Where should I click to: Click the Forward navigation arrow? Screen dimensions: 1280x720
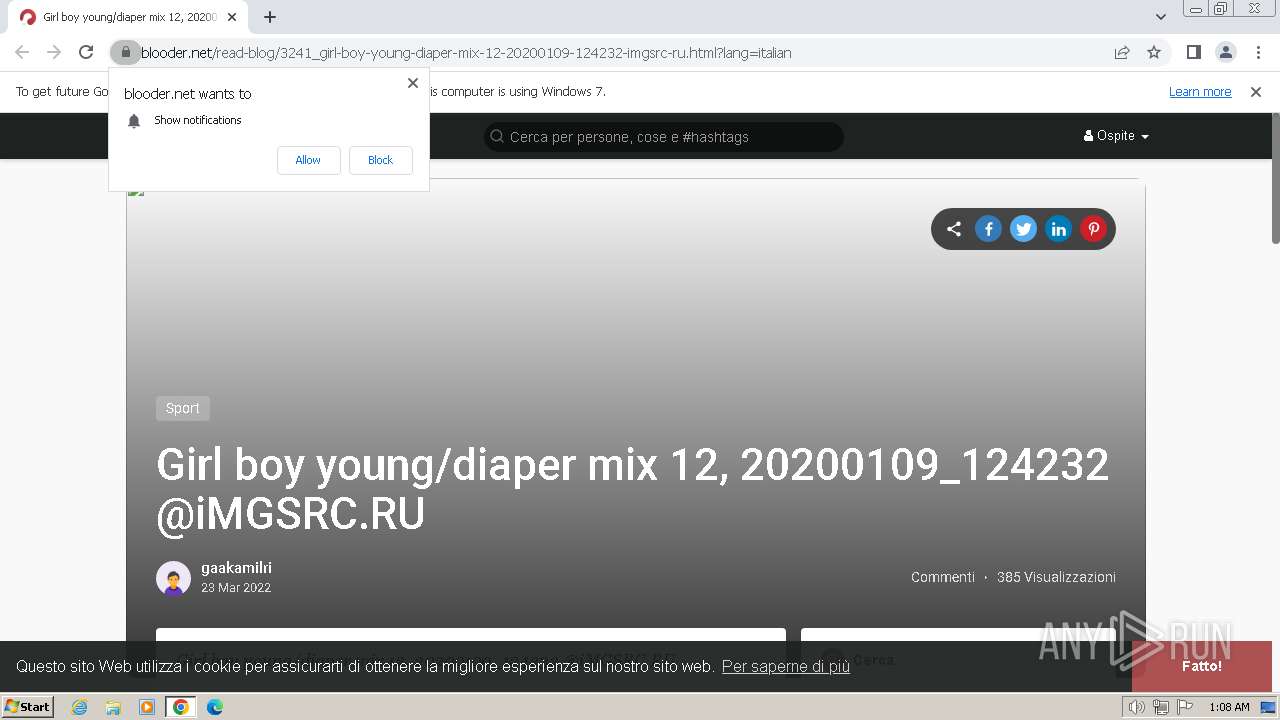(x=54, y=52)
